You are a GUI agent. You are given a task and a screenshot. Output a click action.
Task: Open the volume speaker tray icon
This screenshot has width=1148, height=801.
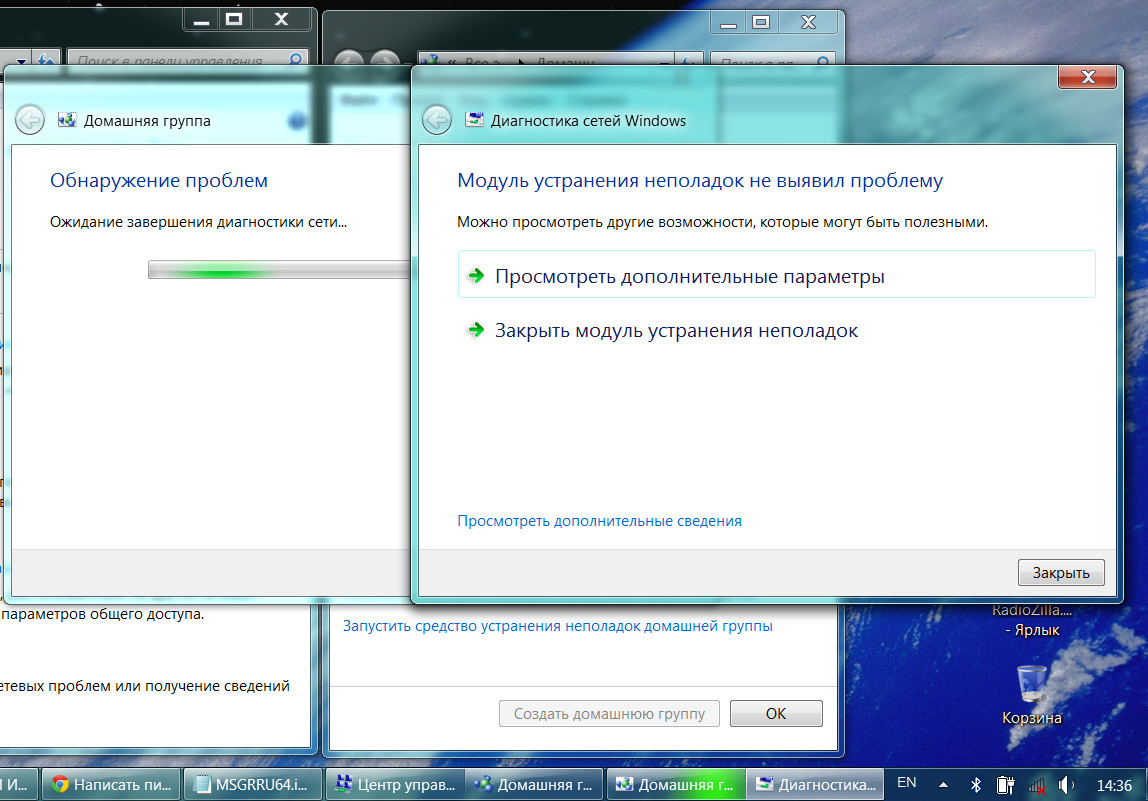point(1066,784)
